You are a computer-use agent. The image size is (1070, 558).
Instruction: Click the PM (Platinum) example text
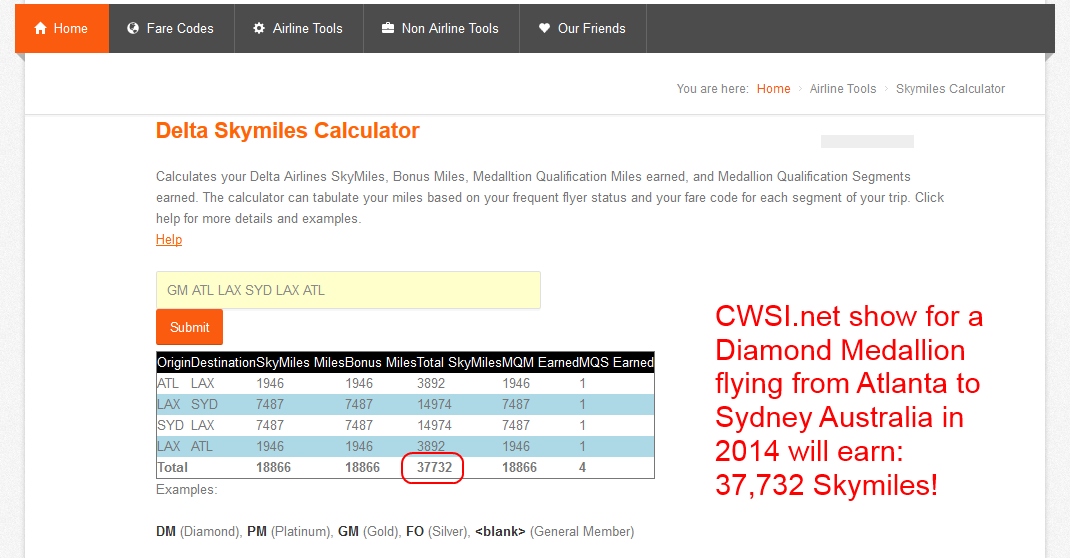[289, 531]
